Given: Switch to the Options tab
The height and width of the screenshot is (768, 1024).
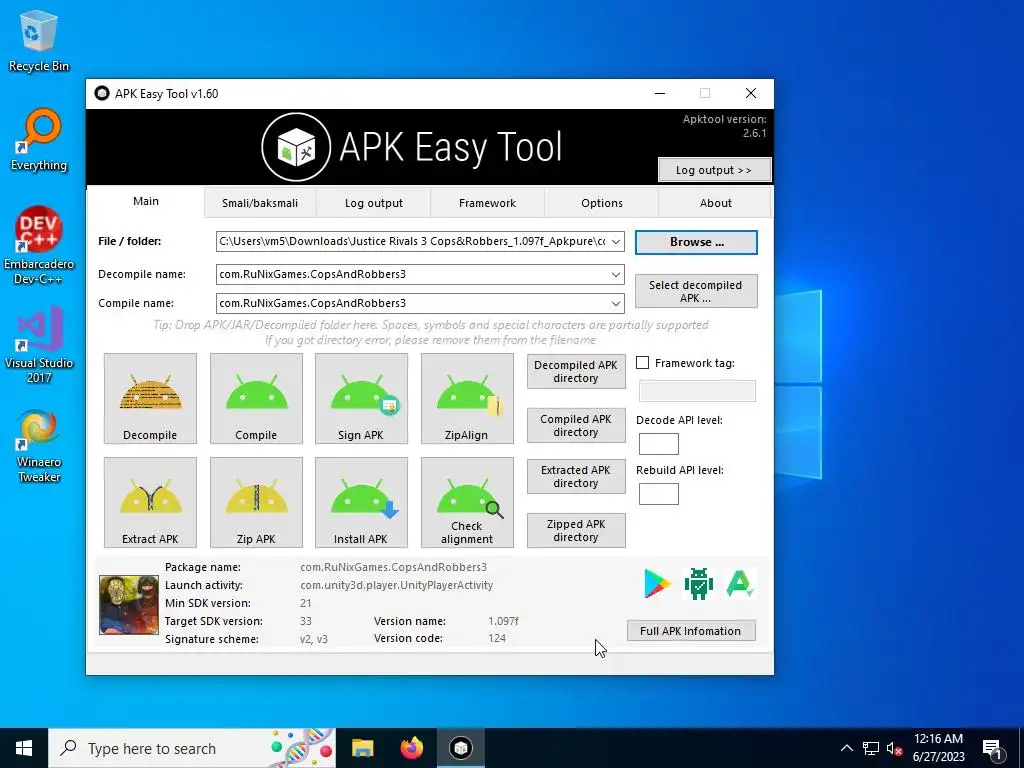Looking at the screenshot, I should pos(601,203).
